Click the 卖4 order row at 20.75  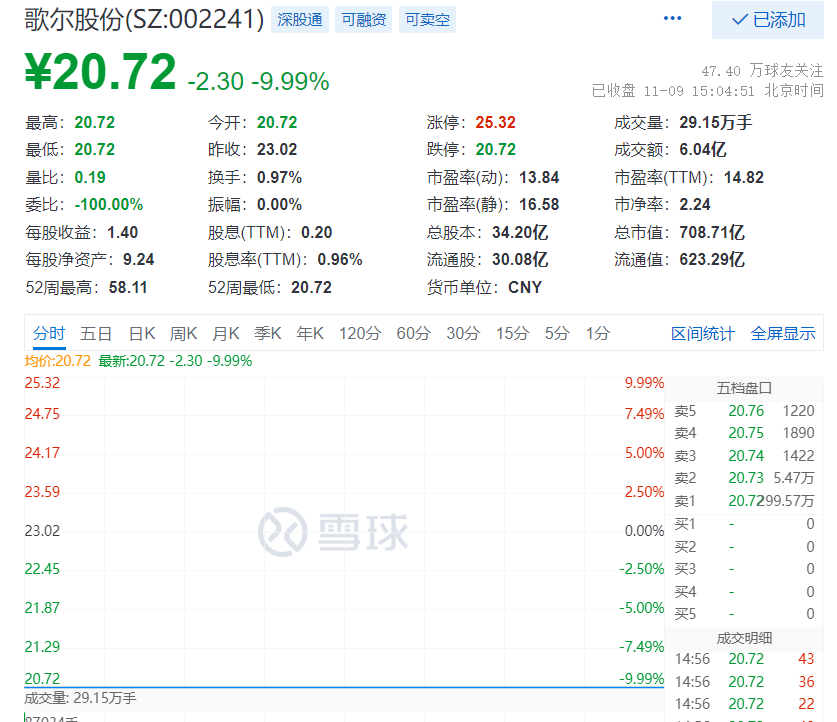pos(744,433)
